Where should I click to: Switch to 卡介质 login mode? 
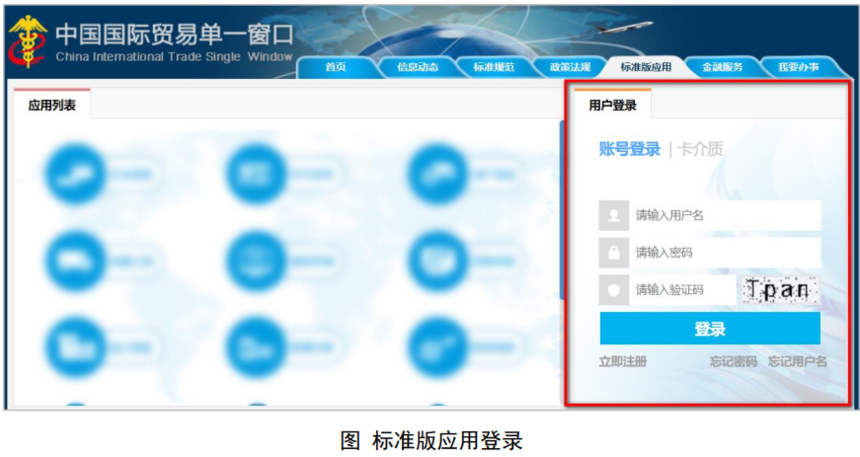(700, 150)
